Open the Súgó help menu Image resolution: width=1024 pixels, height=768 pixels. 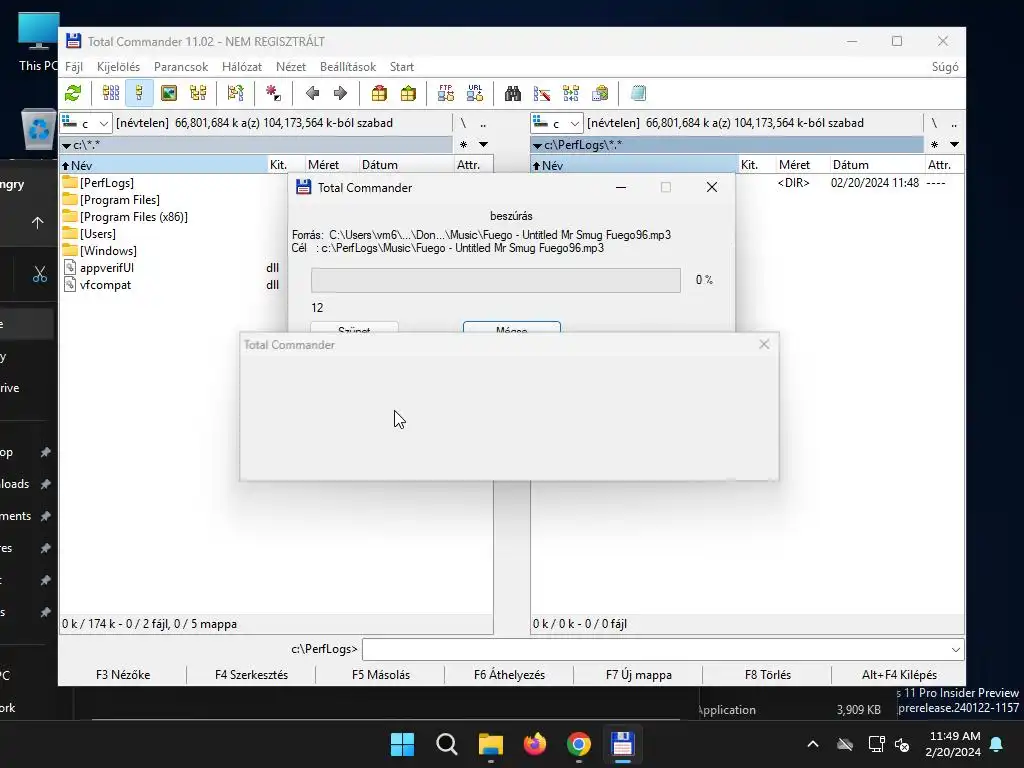point(945,67)
